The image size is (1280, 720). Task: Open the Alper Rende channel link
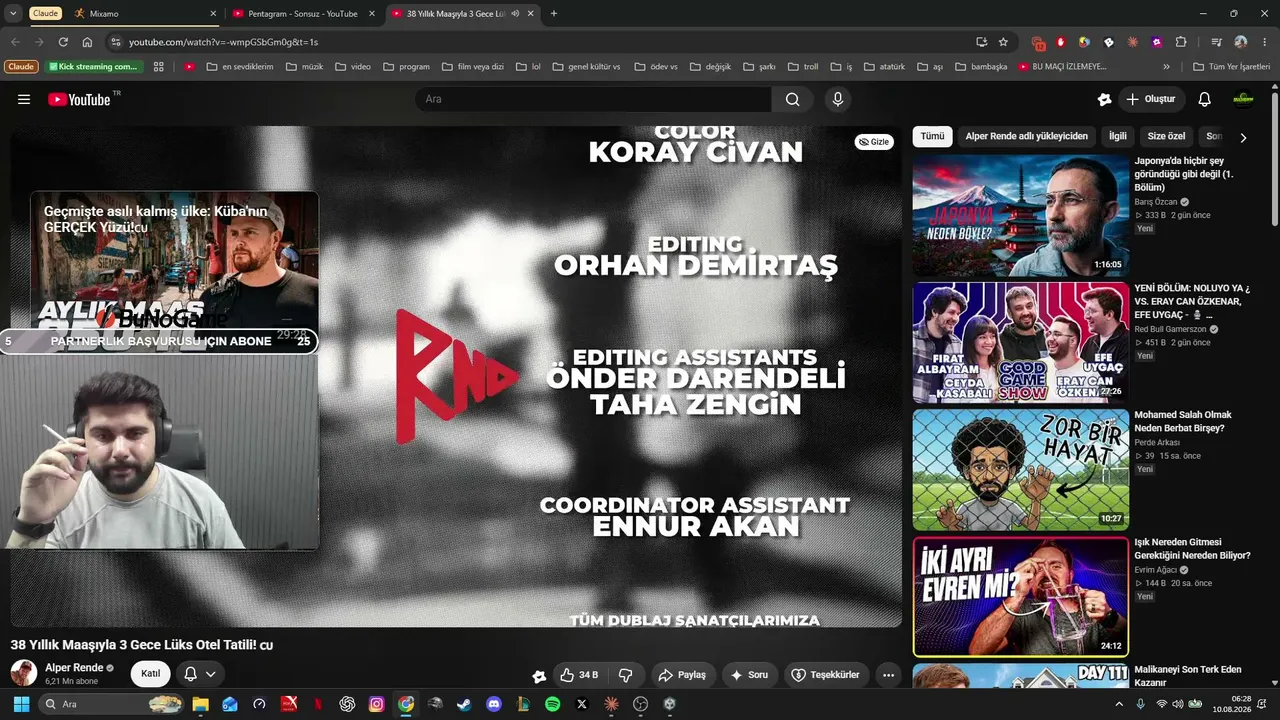tap(74, 668)
